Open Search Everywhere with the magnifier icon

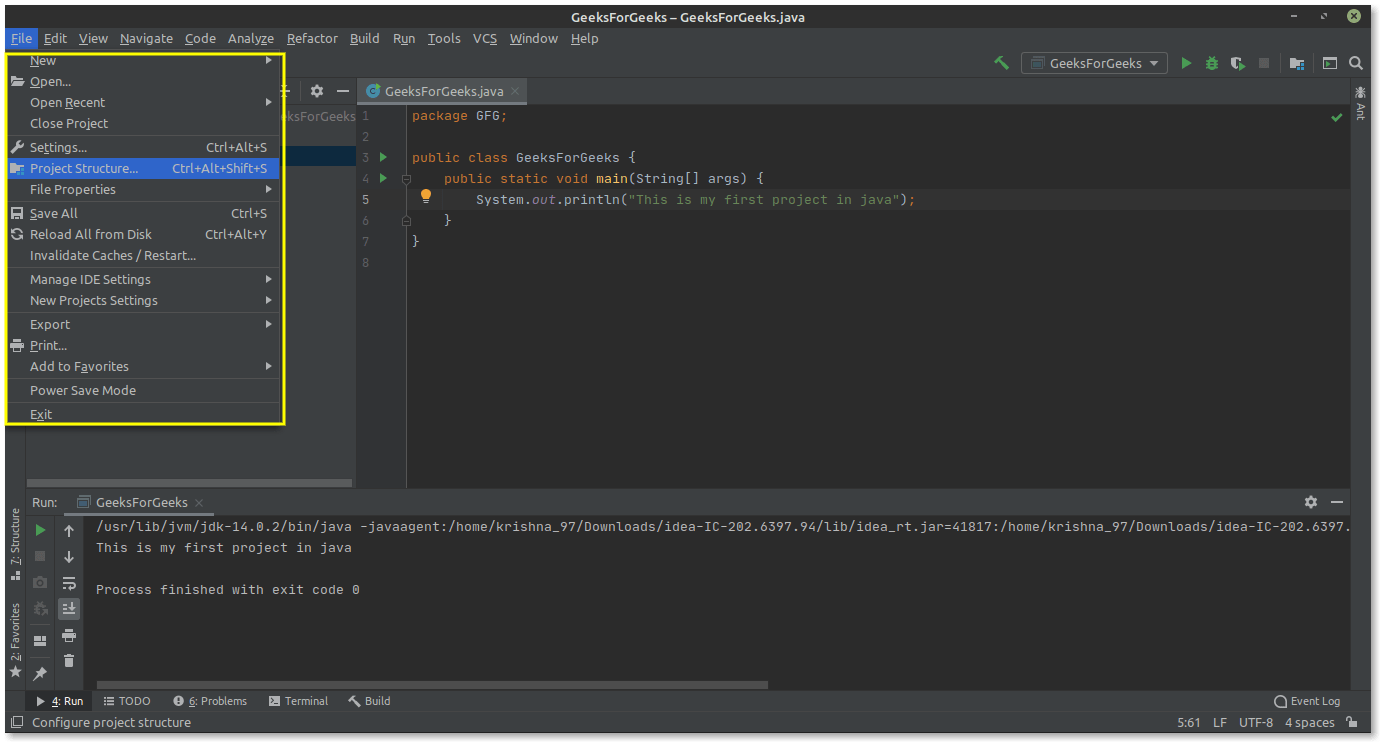pyautogui.click(x=1356, y=63)
